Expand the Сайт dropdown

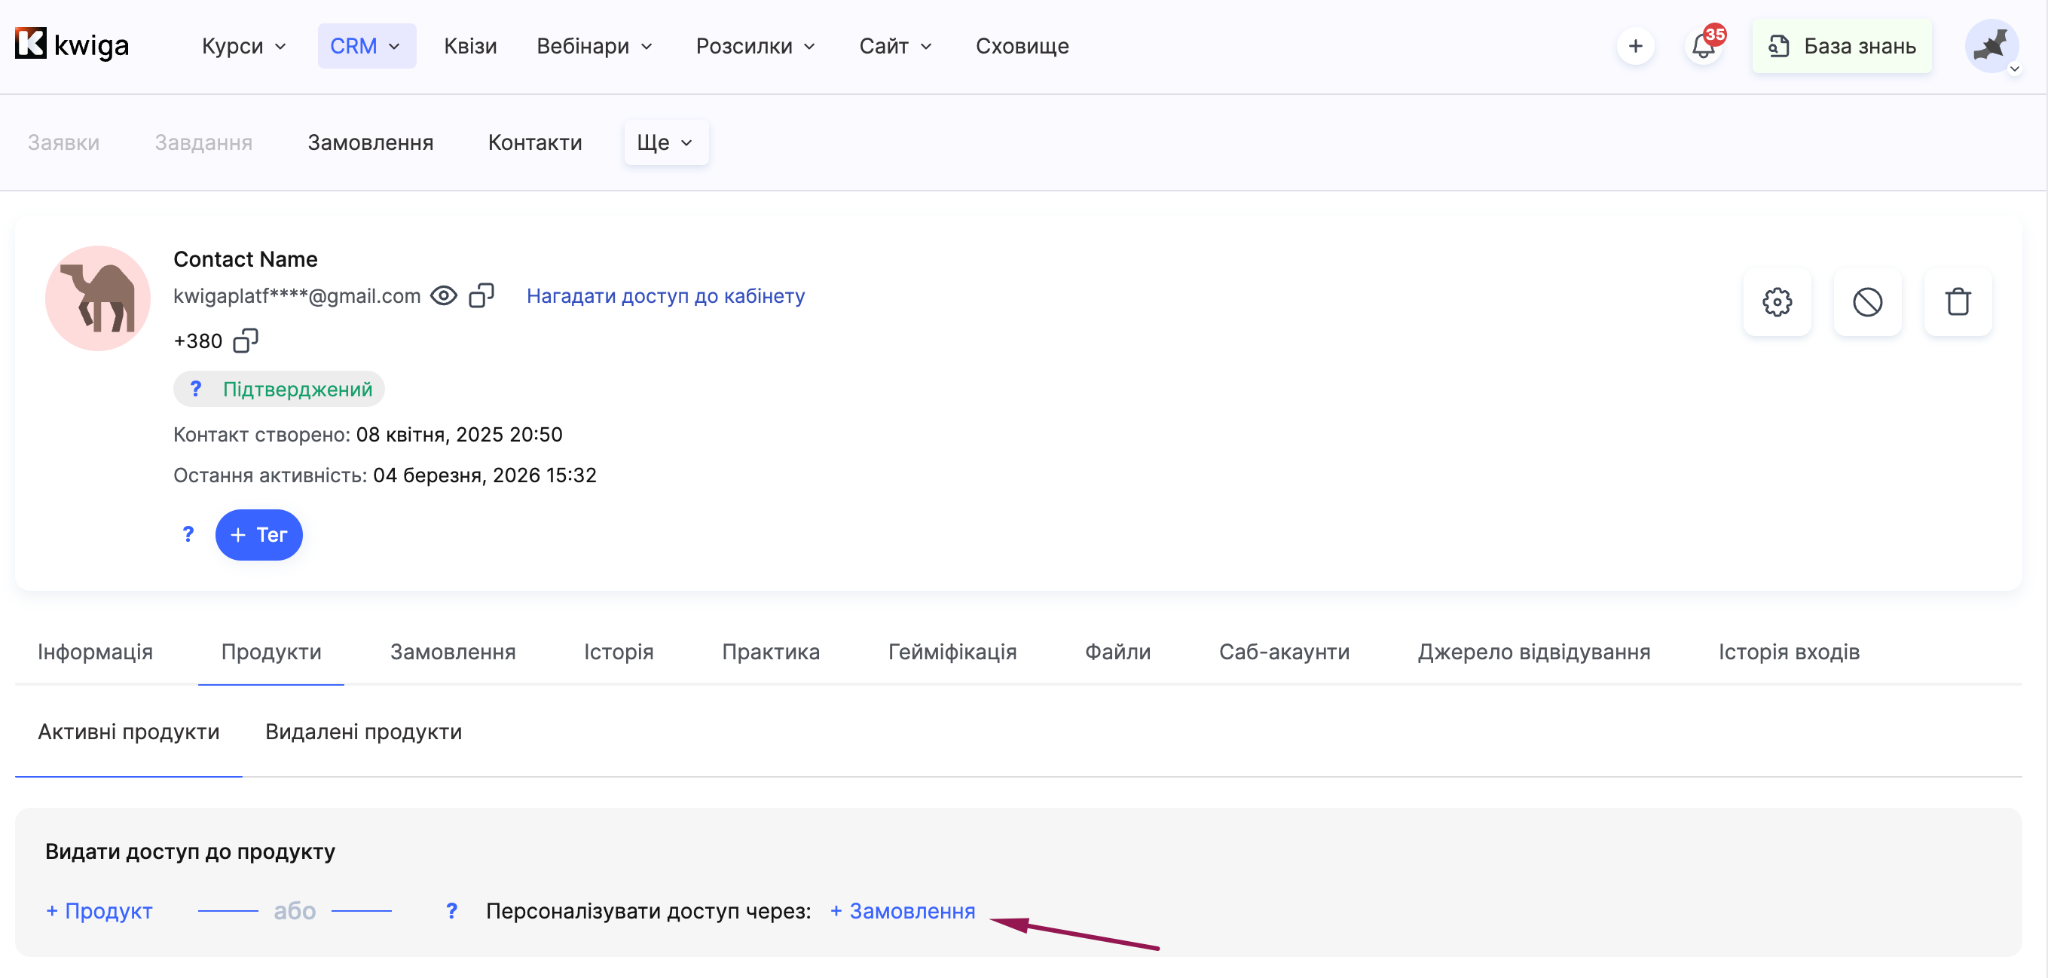[896, 46]
